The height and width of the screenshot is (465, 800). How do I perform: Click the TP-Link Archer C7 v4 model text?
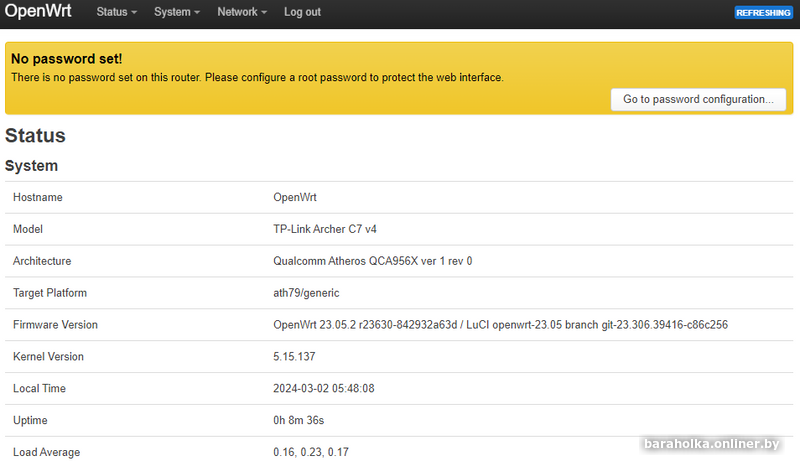325,229
